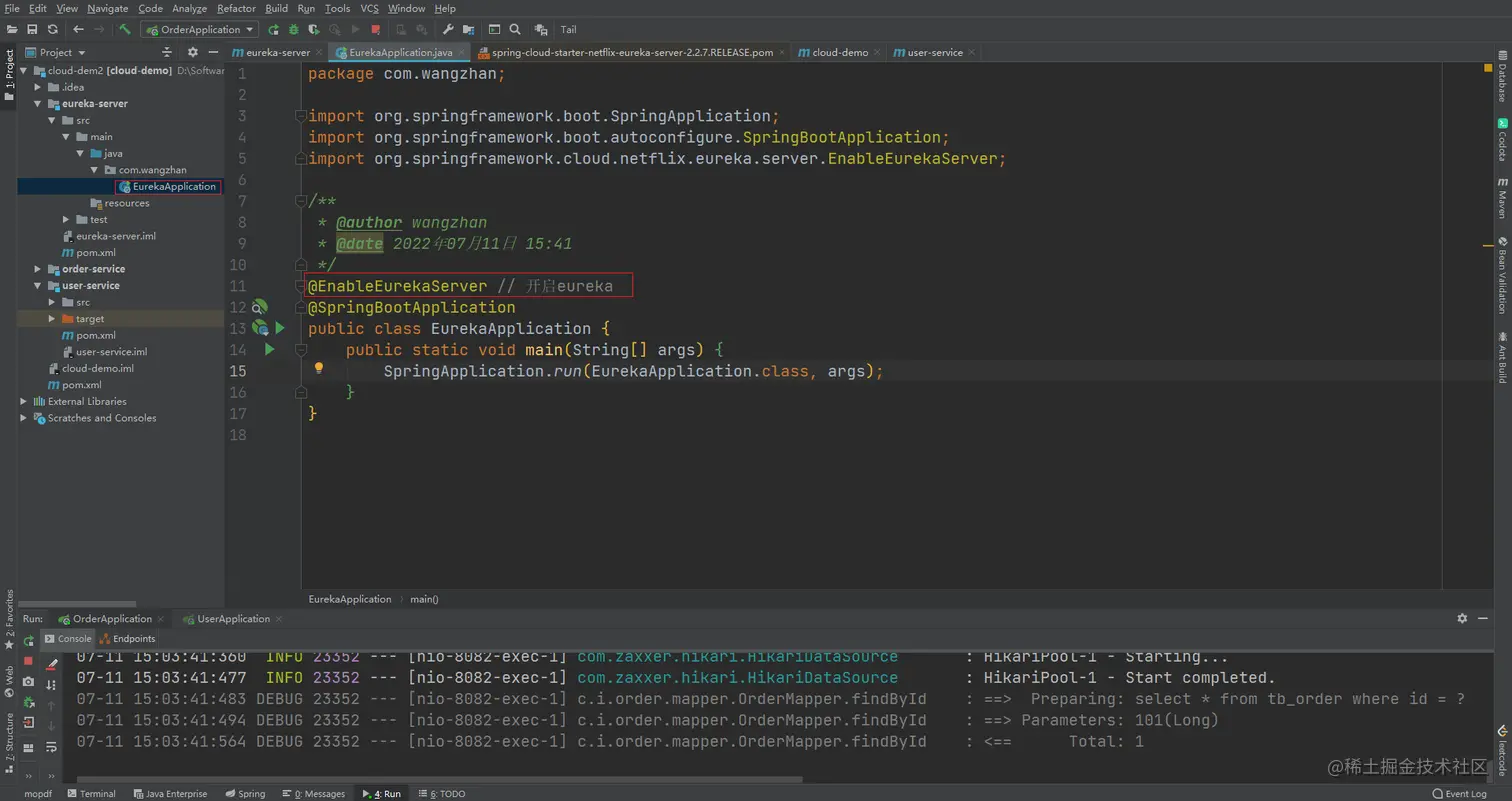Click the Spring bean gutter icon on line 12
This screenshot has width=1512, height=801.
point(259,307)
